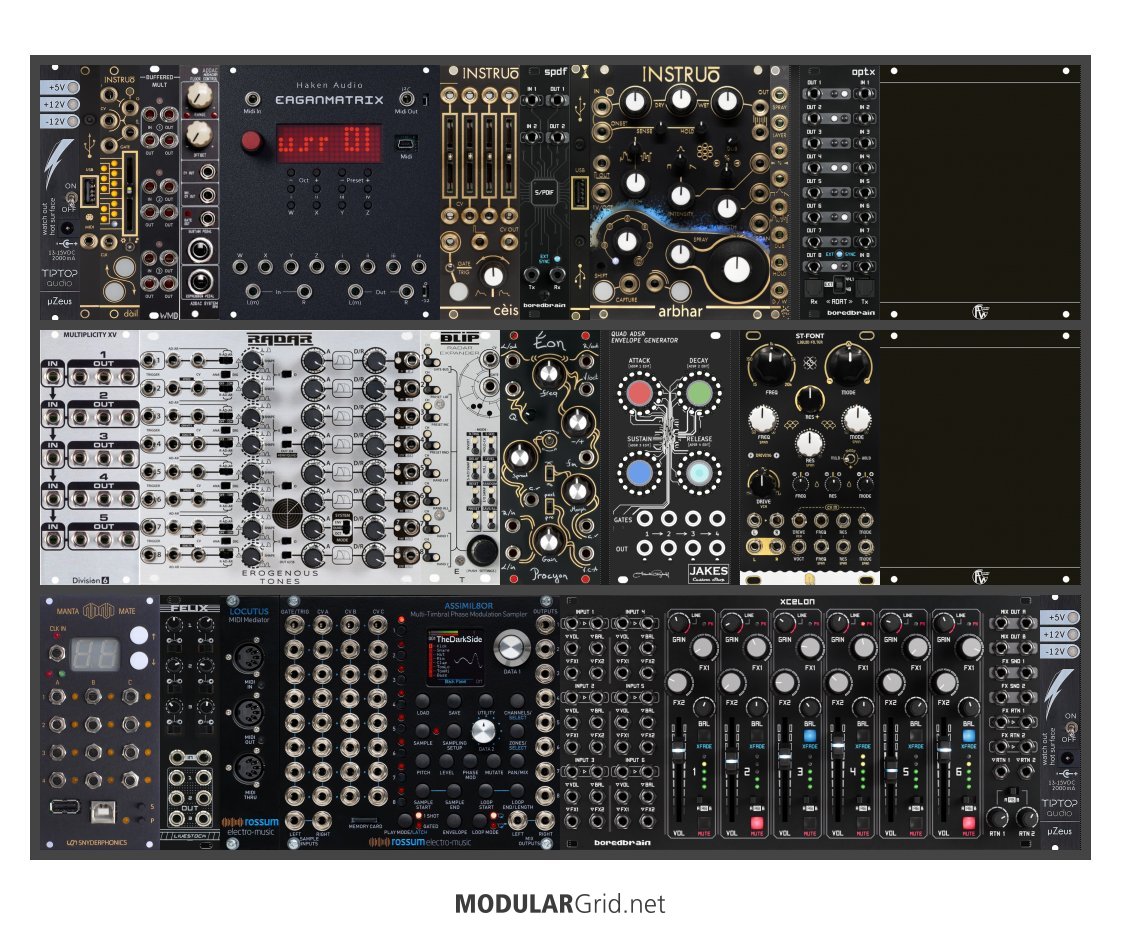
Task: Click the Guitar Pedal jack on ADDAC module
Action: pos(199,249)
